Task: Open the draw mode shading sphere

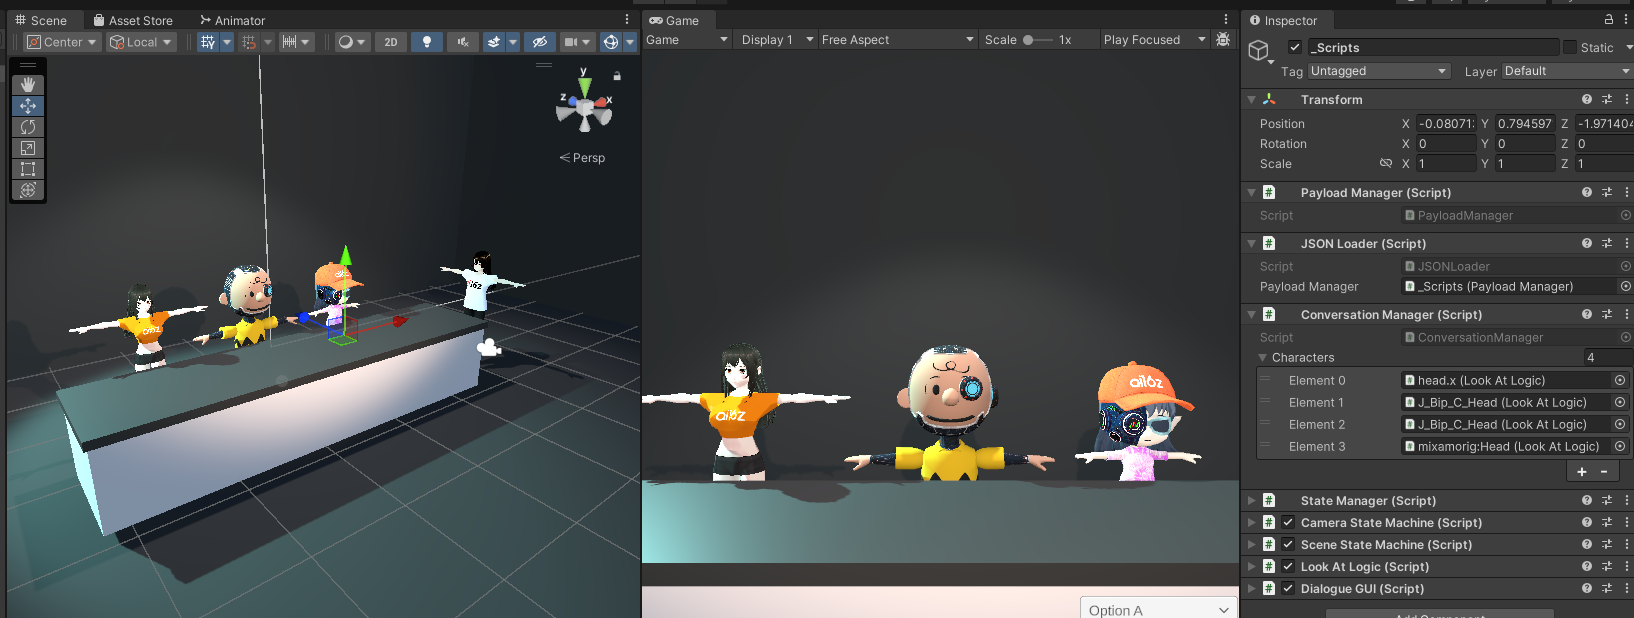Action: click(346, 42)
